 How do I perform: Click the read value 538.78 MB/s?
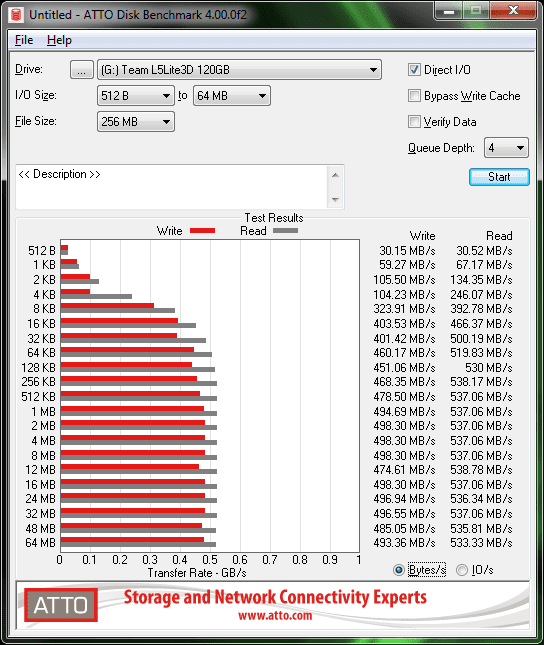481,469
